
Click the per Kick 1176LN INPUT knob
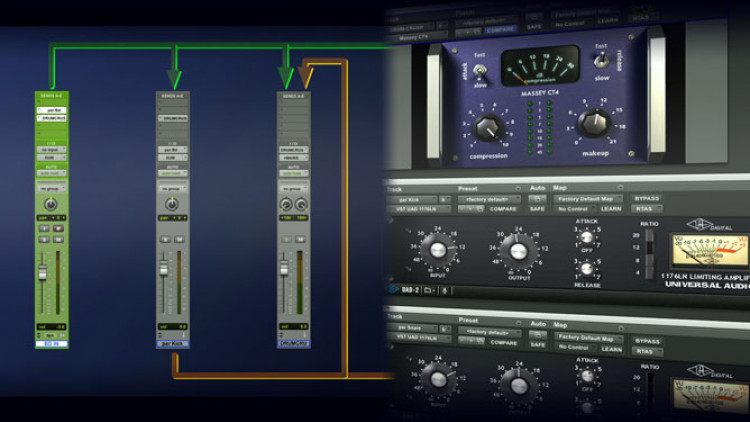coord(438,250)
